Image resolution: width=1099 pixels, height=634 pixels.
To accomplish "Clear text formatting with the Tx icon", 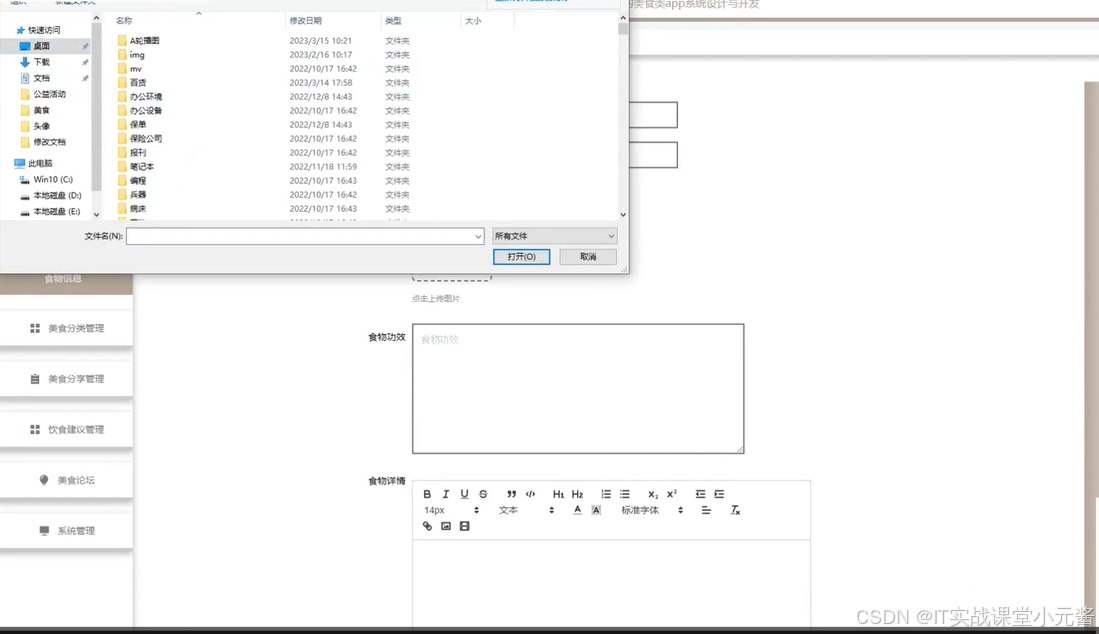I will (x=735, y=510).
